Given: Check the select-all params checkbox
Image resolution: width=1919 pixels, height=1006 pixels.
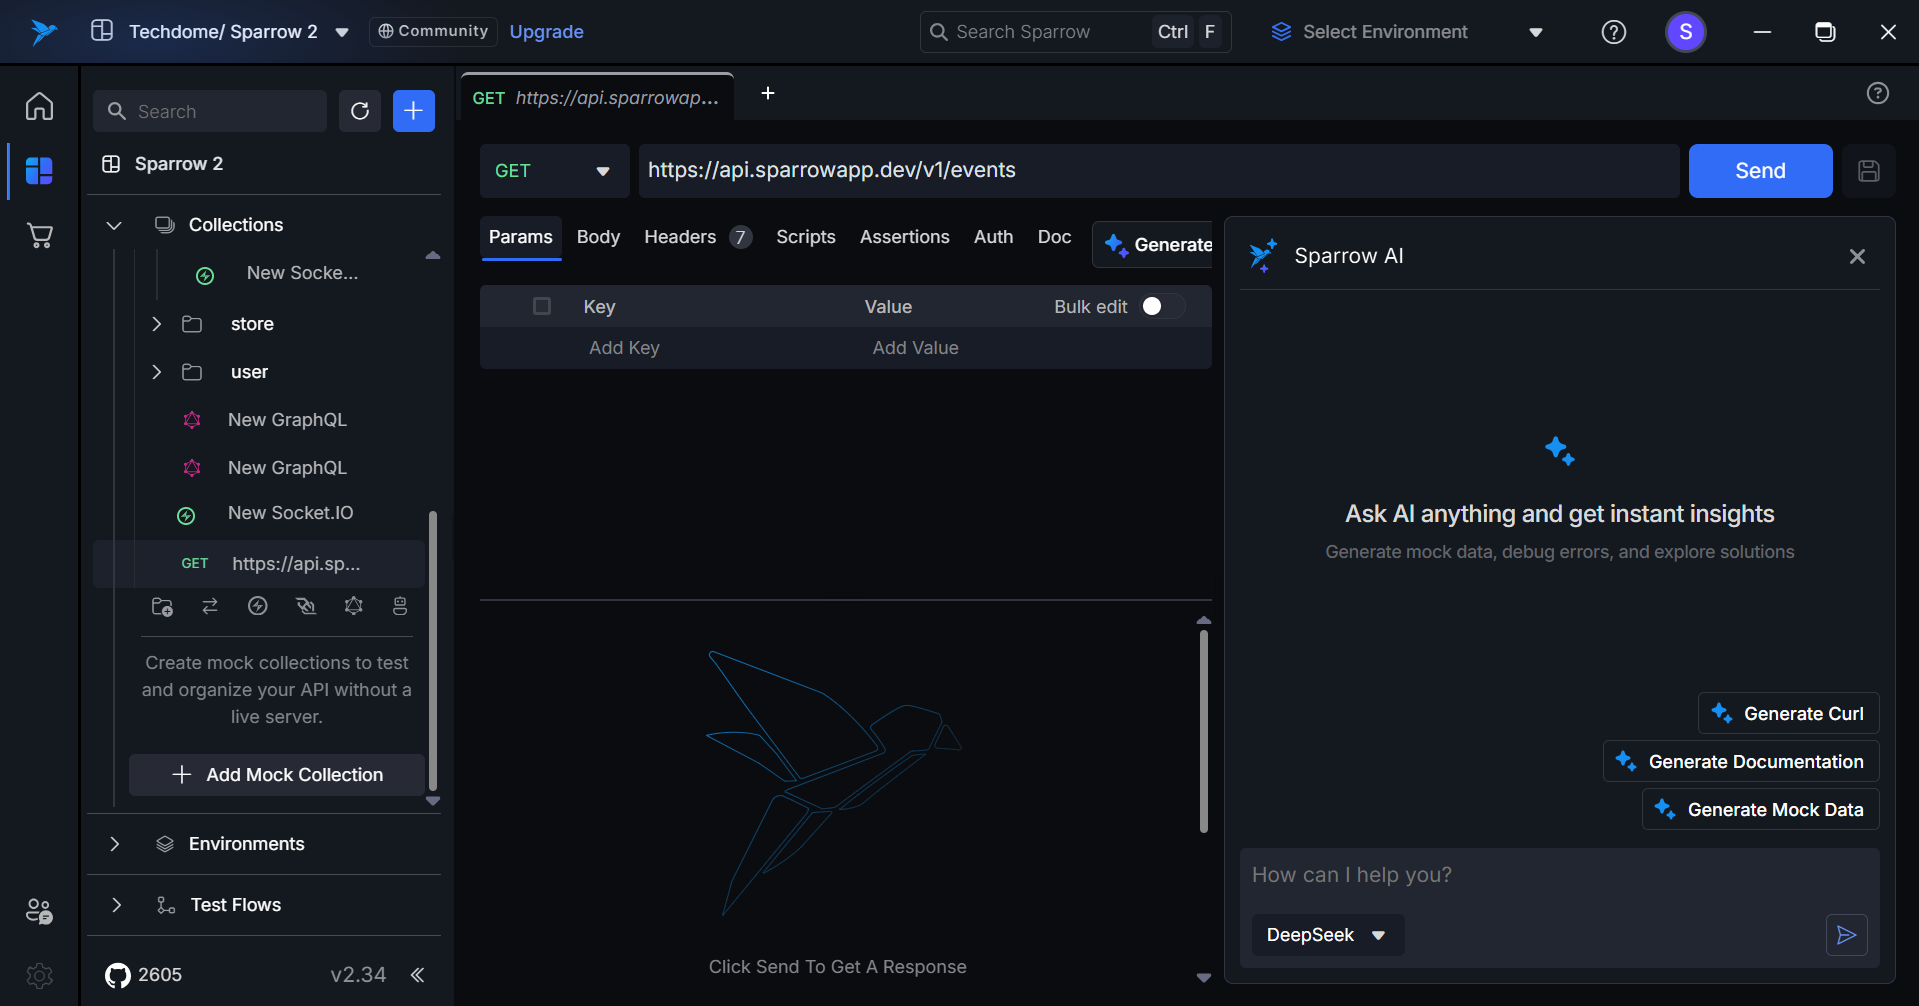Looking at the screenshot, I should (542, 306).
